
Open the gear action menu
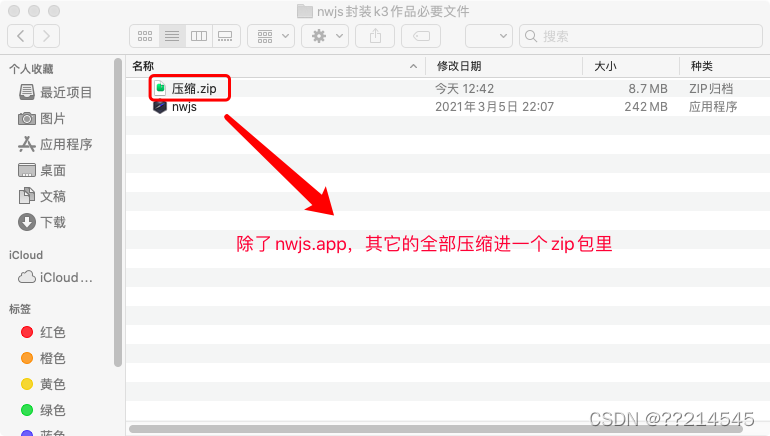coord(325,36)
